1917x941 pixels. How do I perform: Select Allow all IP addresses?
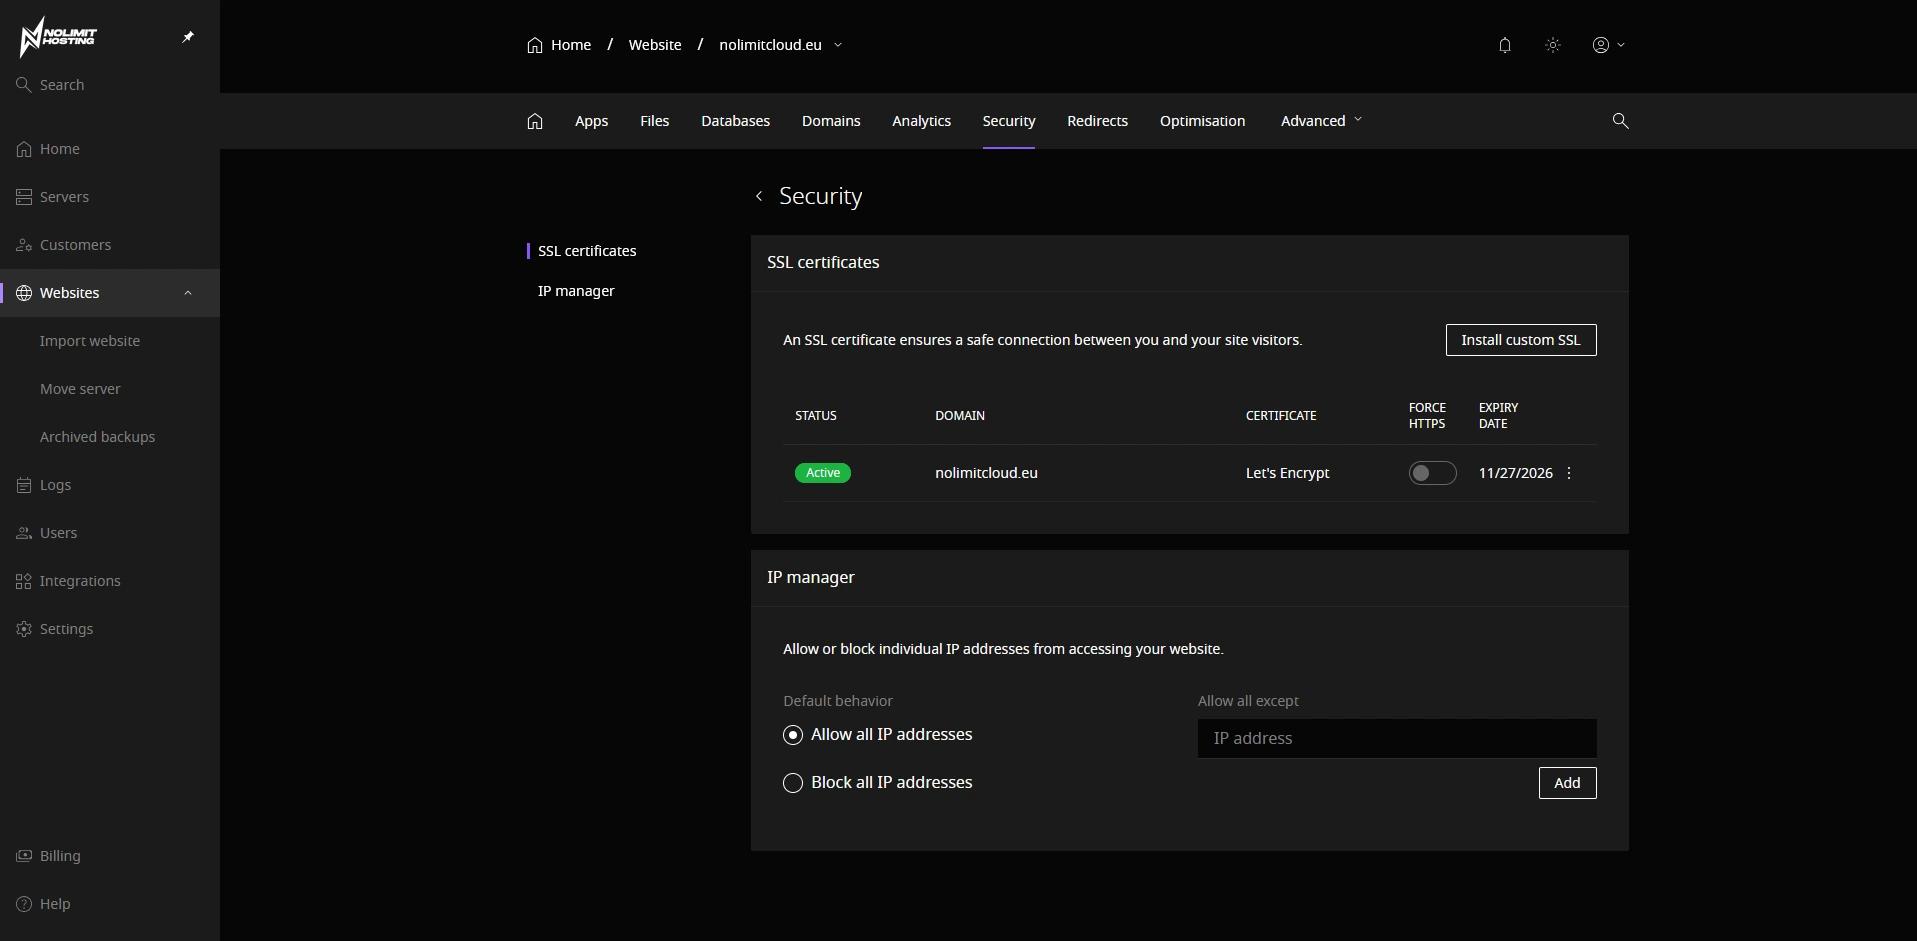coord(793,735)
